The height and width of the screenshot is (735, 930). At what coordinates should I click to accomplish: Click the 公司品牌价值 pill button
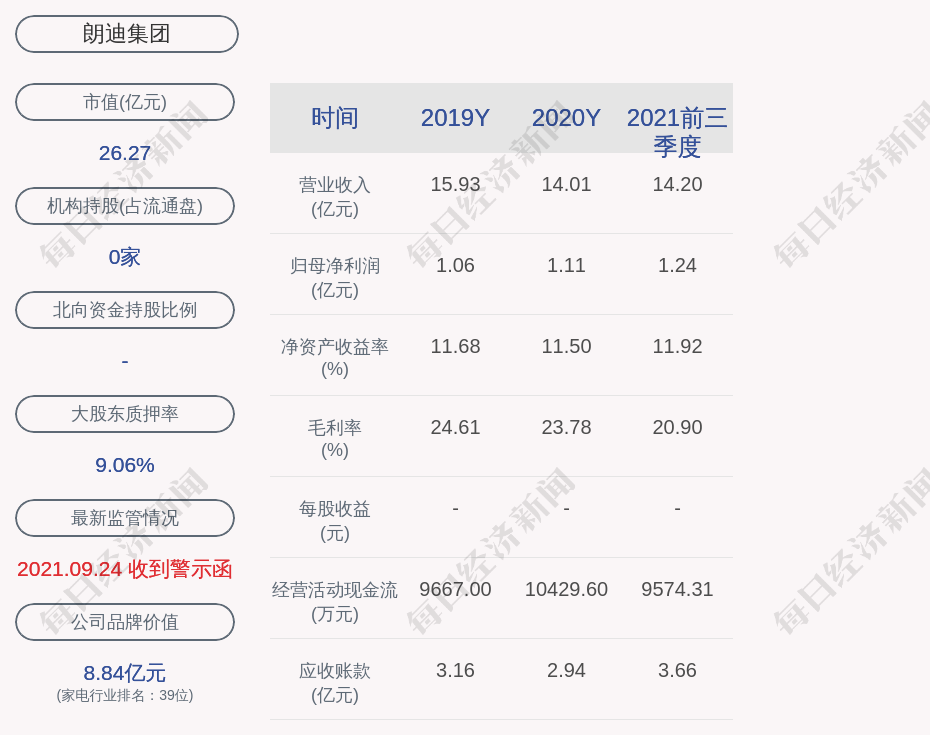(x=125, y=622)
